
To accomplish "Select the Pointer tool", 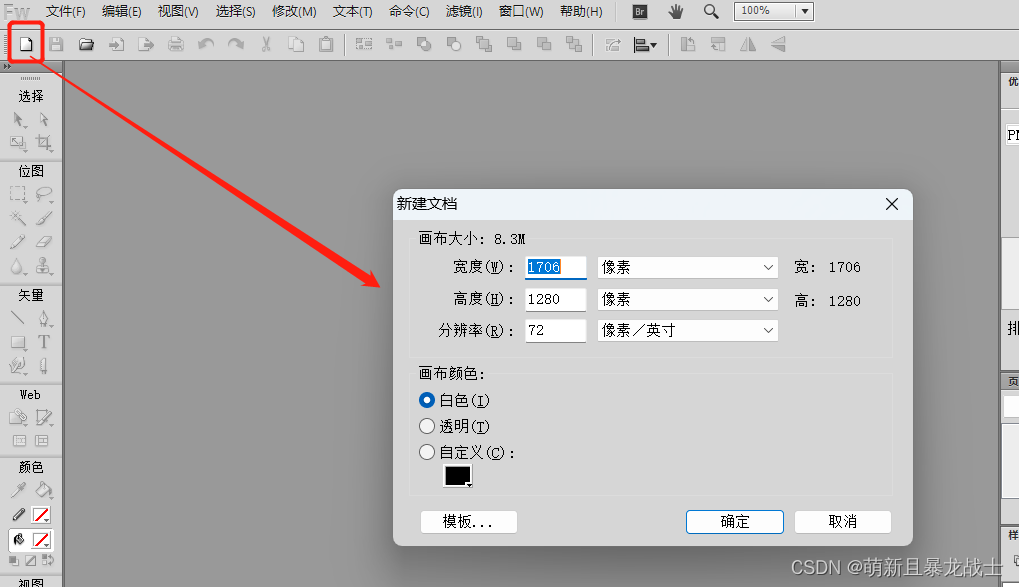I will tap(18, 120).
